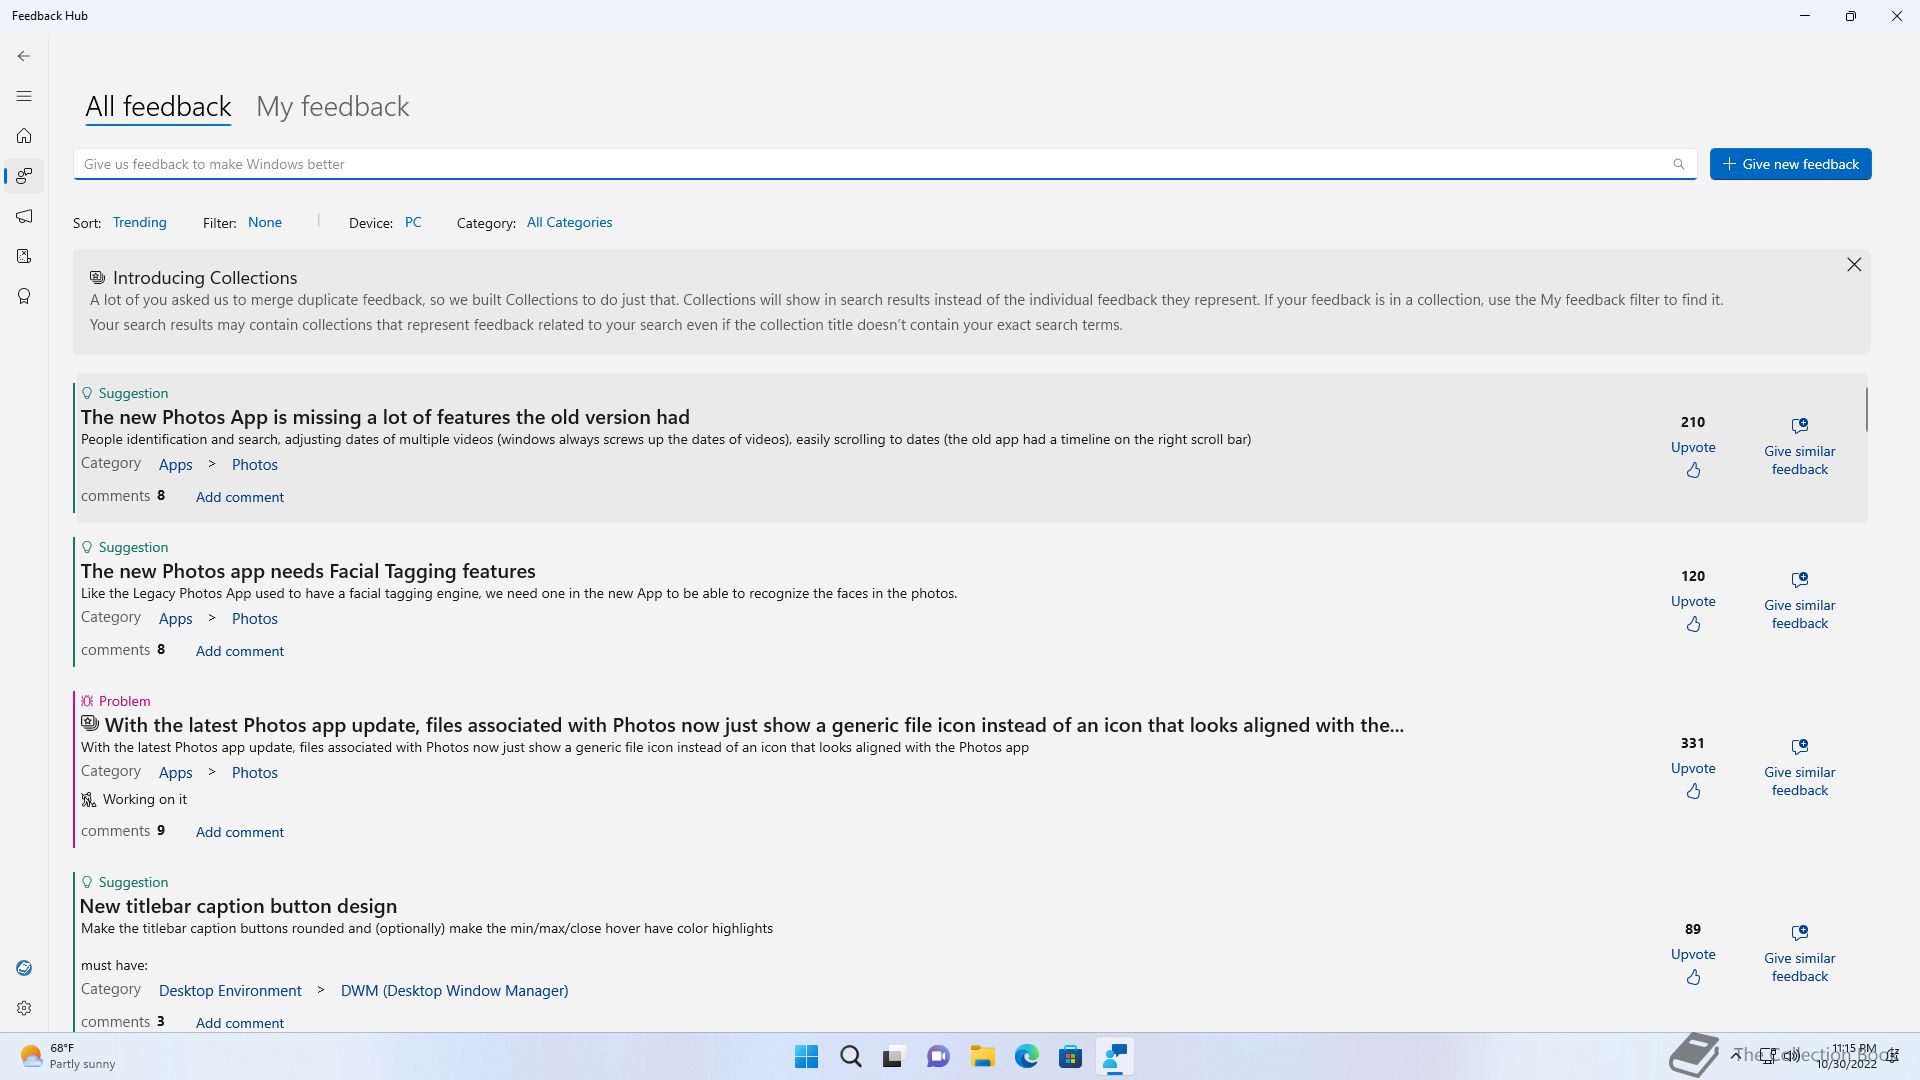Dismiss the Introducing Collections banner
This screenshot has height=1080, width=1920.
pyautogui.click(x=1854, y=264)
